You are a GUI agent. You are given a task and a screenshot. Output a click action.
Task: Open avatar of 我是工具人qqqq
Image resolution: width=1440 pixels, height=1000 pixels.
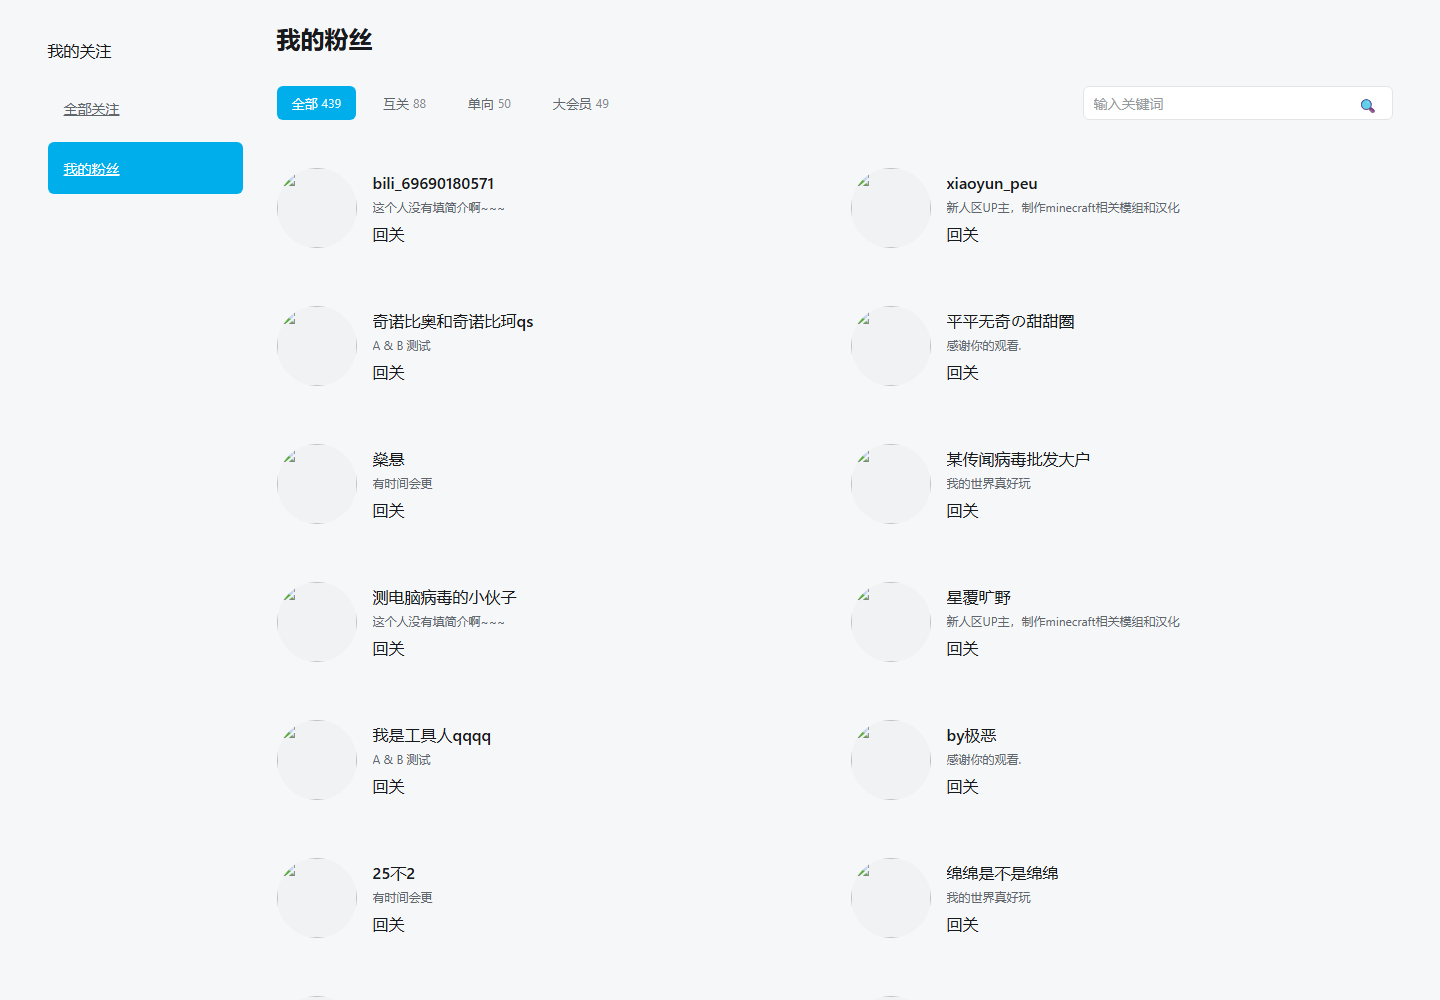pos(317,760)
